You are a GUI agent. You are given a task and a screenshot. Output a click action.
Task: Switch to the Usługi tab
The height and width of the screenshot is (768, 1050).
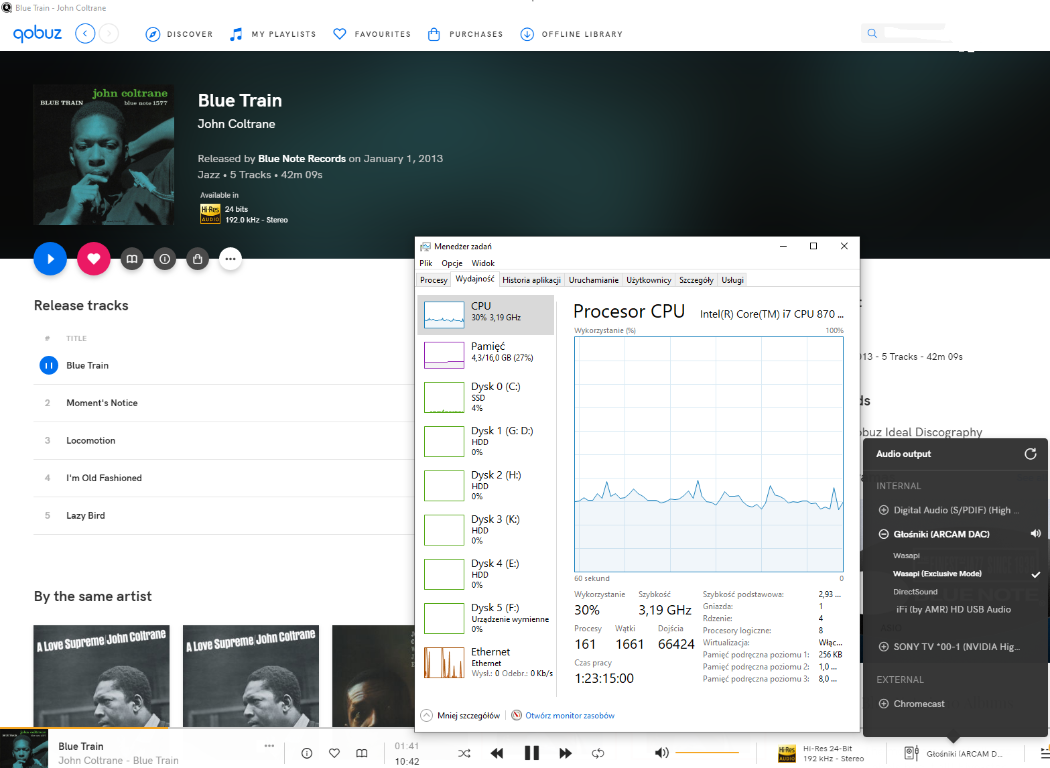[733, 280]
